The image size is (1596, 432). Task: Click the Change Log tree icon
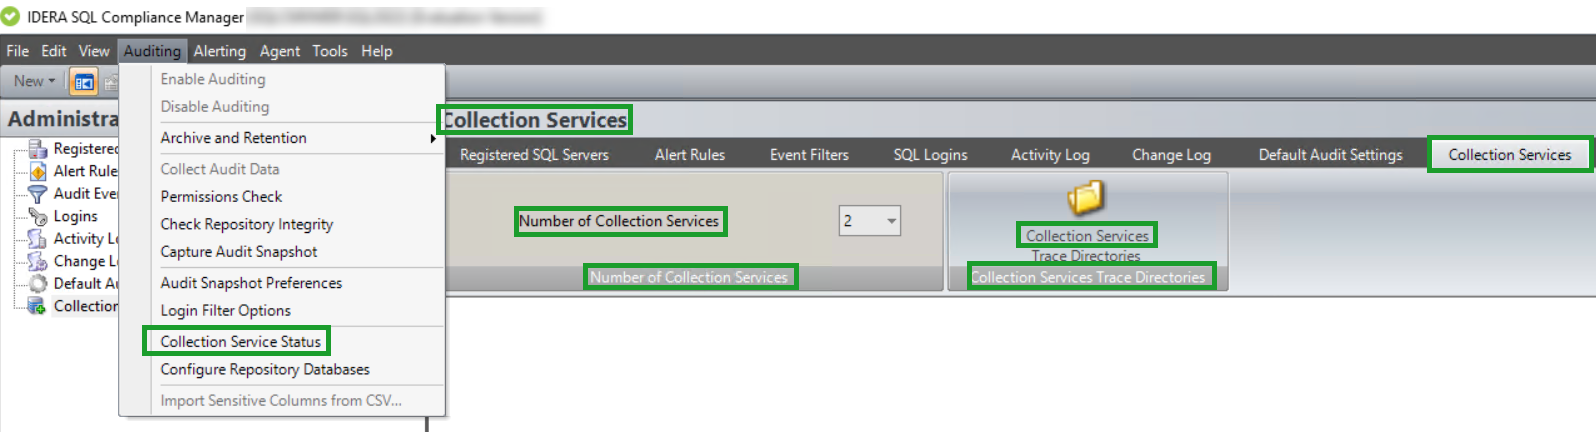point(38,261)
